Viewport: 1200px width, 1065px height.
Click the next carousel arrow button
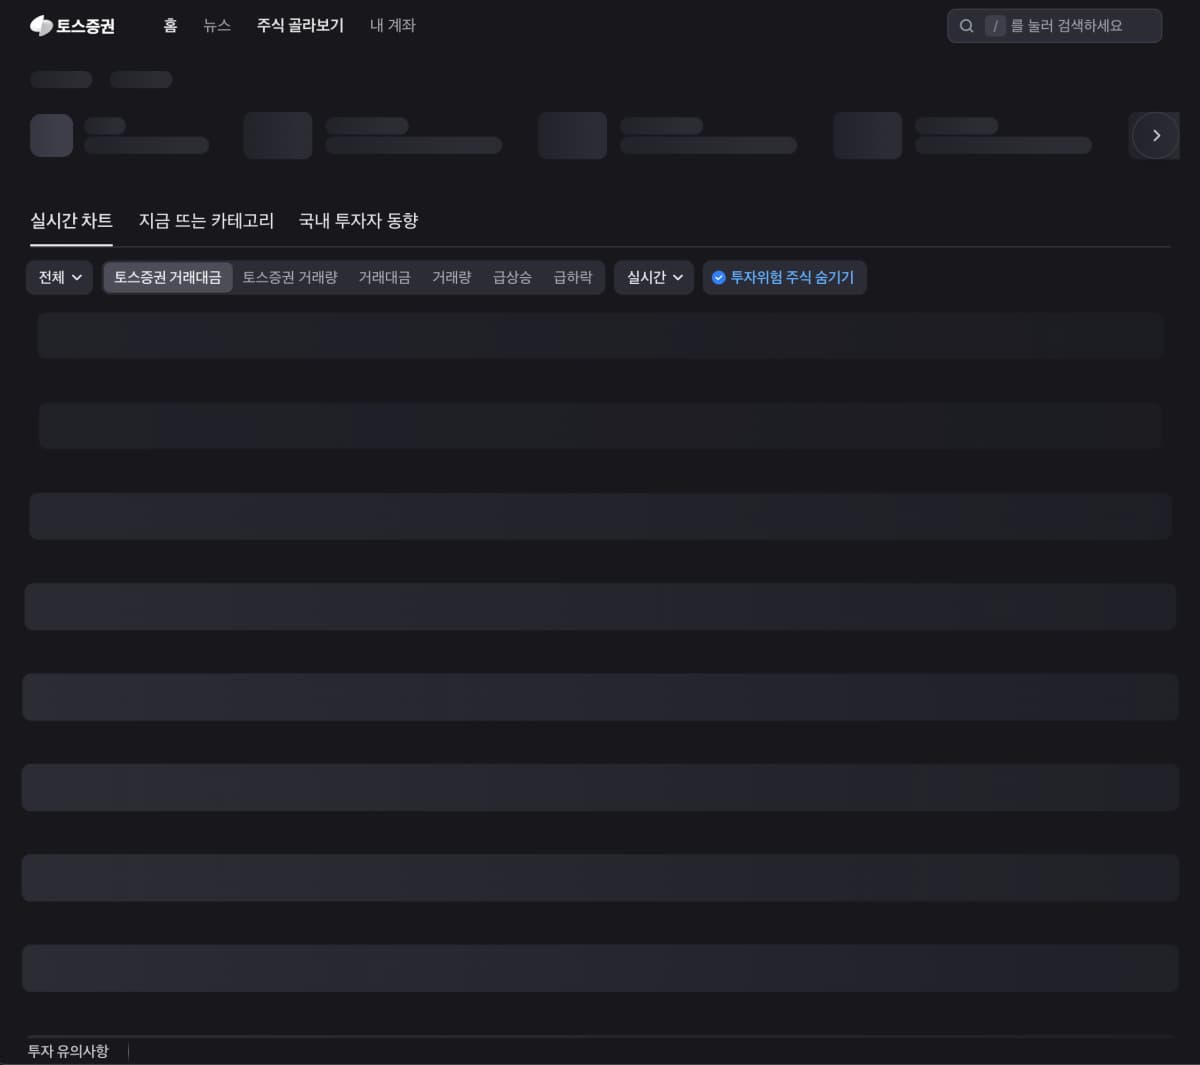pyautogui.click(x=1156, y=135)
